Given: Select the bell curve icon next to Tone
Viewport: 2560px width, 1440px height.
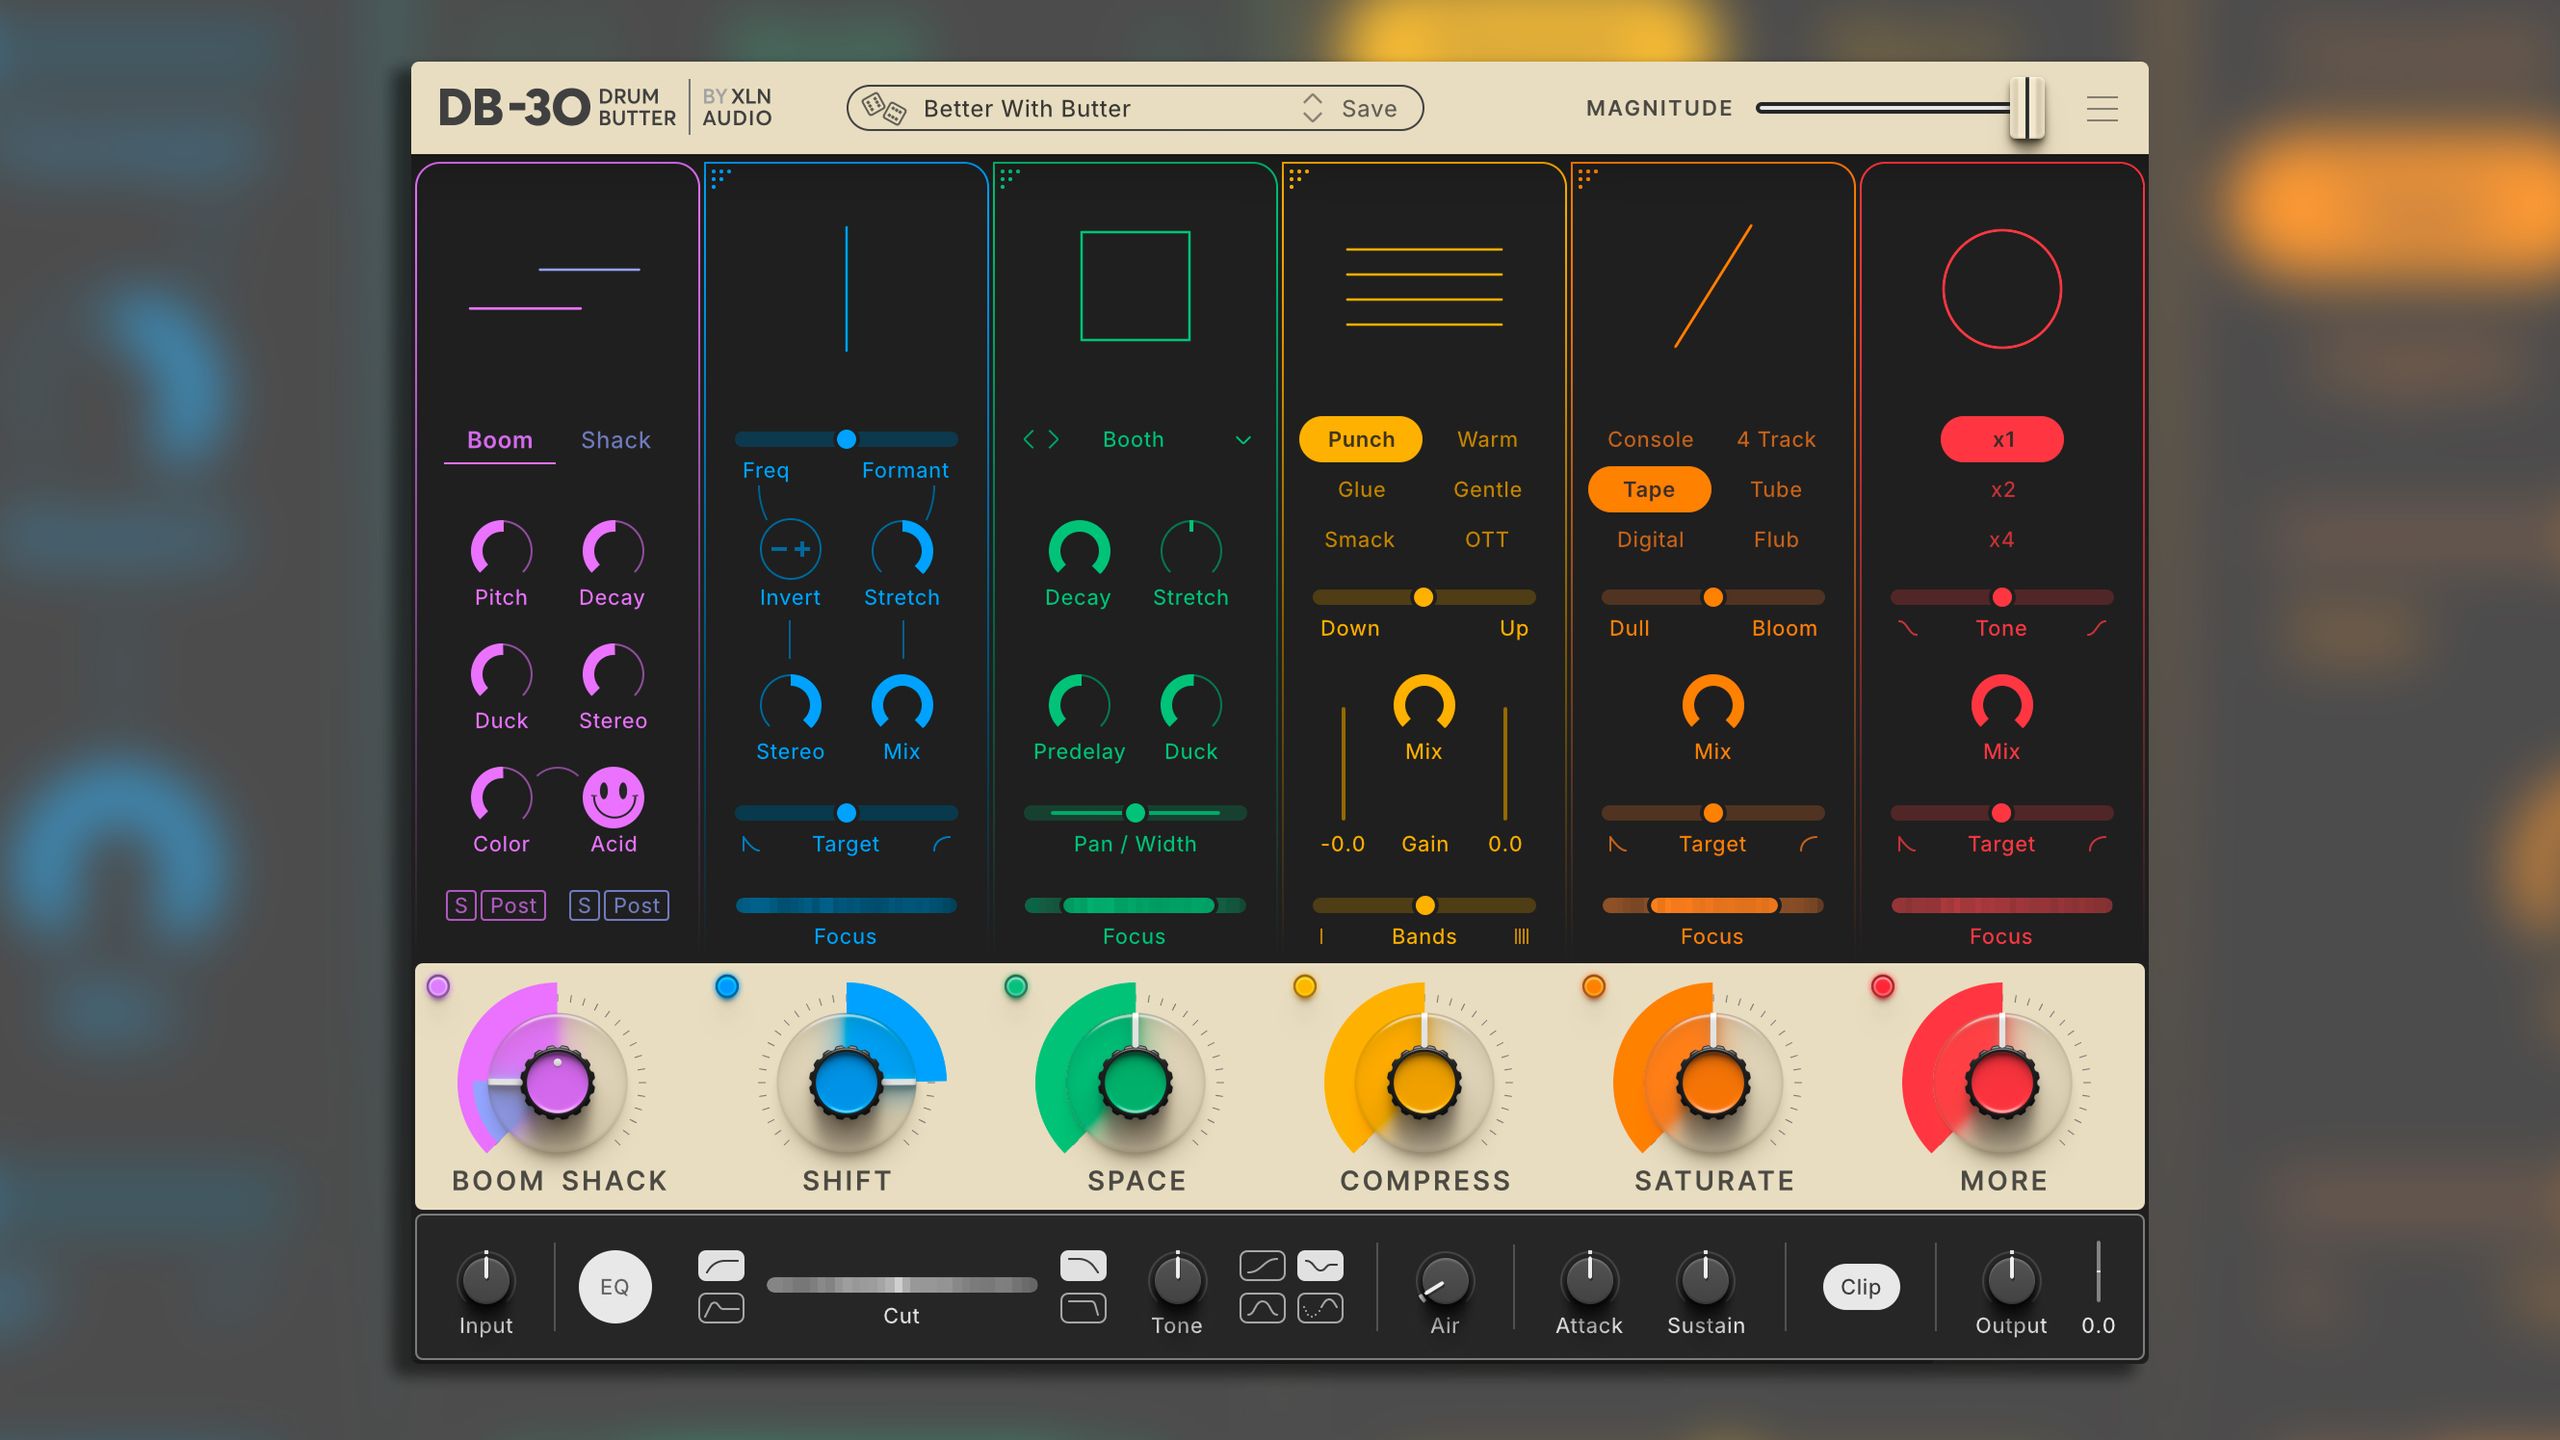Looking at the screenshot, I should point(1261,1306).
